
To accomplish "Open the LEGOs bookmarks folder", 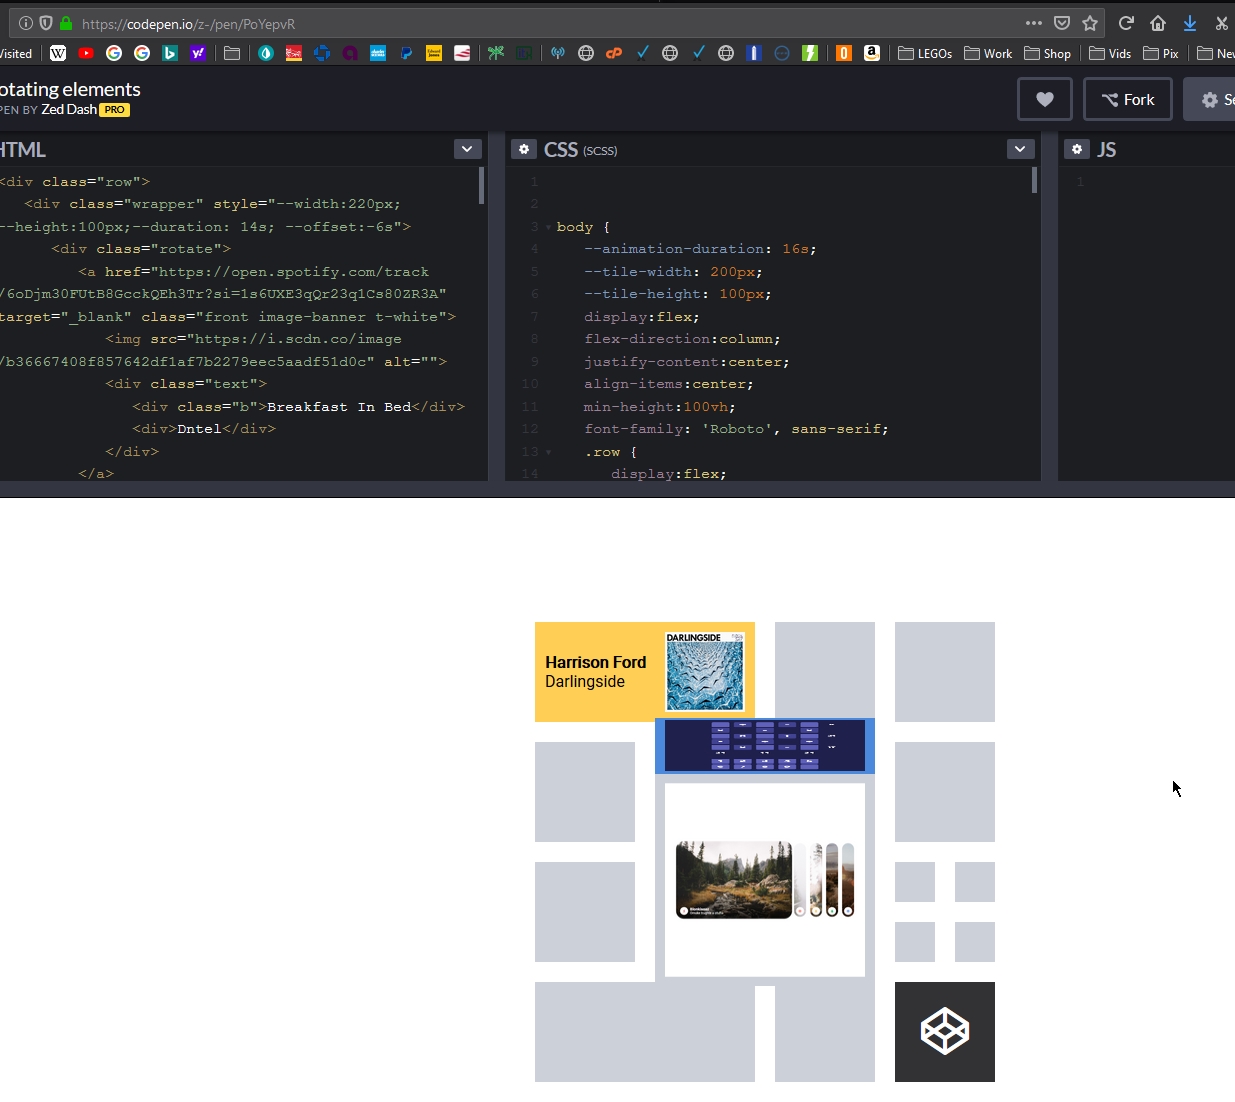I will click(925, 53).
